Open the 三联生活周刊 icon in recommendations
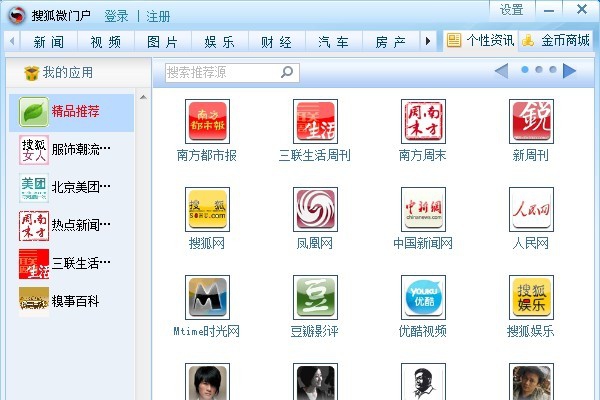 click(x=315, y=121)
